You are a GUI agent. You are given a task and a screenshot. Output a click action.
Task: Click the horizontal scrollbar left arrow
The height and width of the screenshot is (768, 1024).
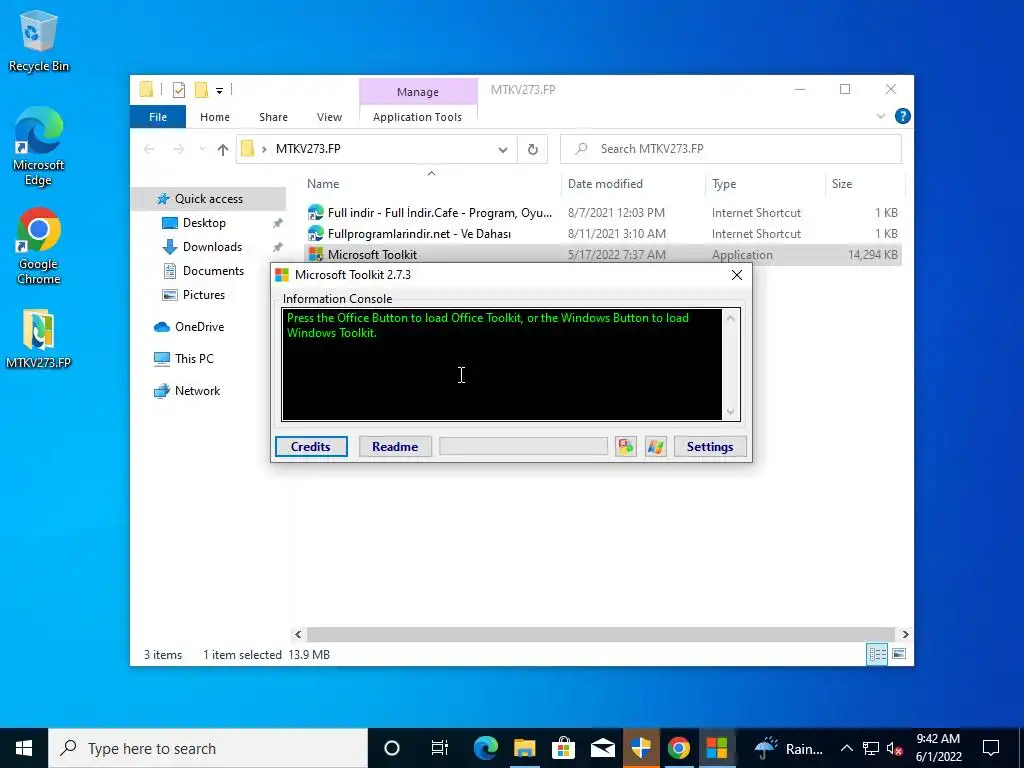(298, 634)
